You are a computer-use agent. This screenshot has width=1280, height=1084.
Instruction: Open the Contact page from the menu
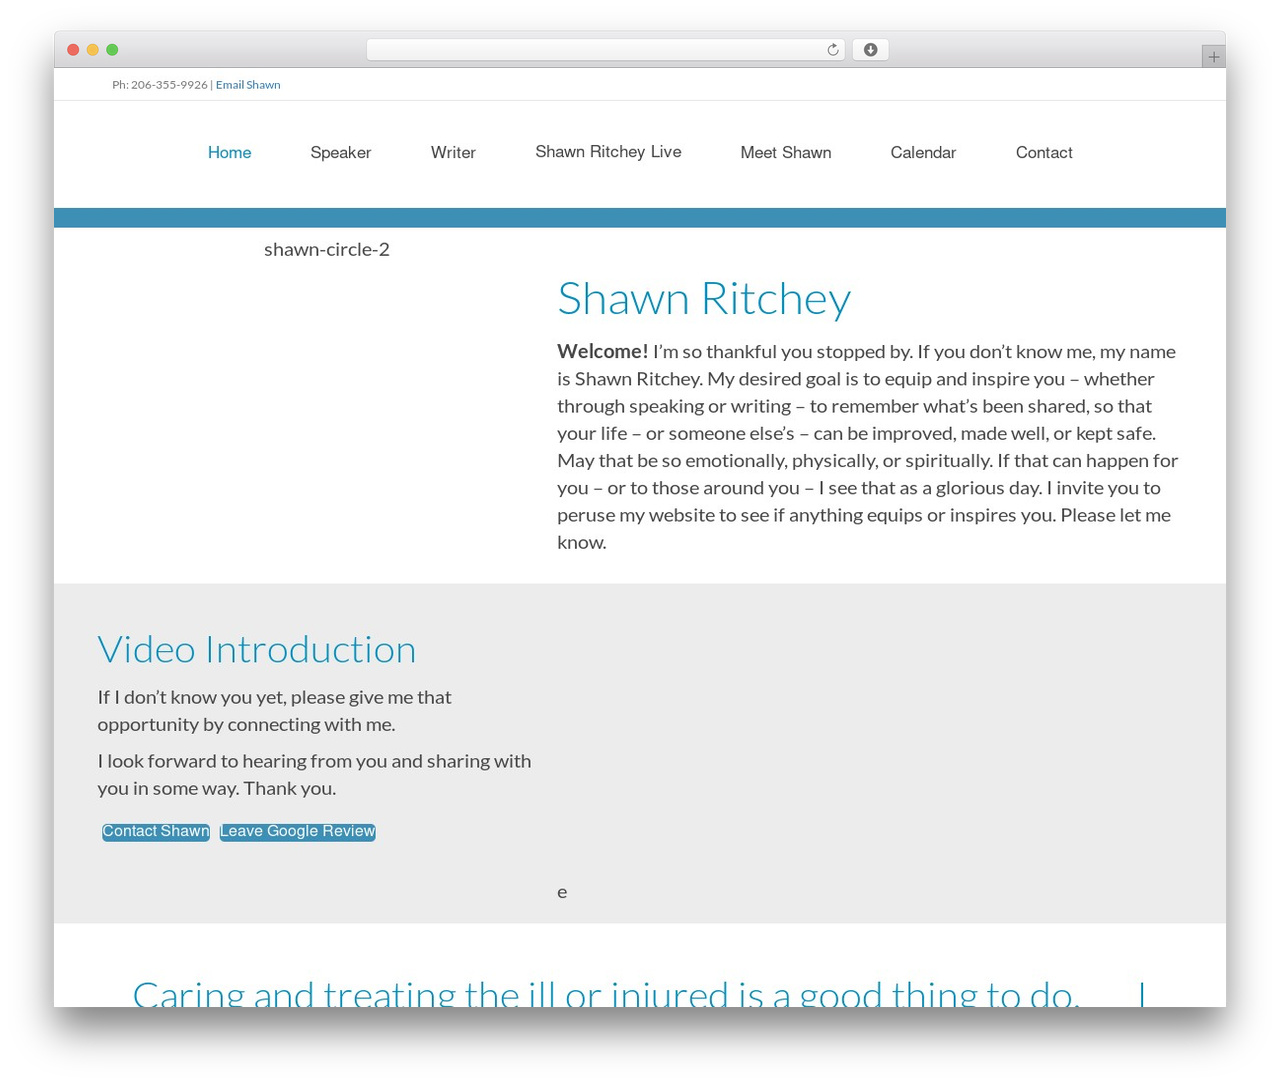click(x=1044, y=152)
